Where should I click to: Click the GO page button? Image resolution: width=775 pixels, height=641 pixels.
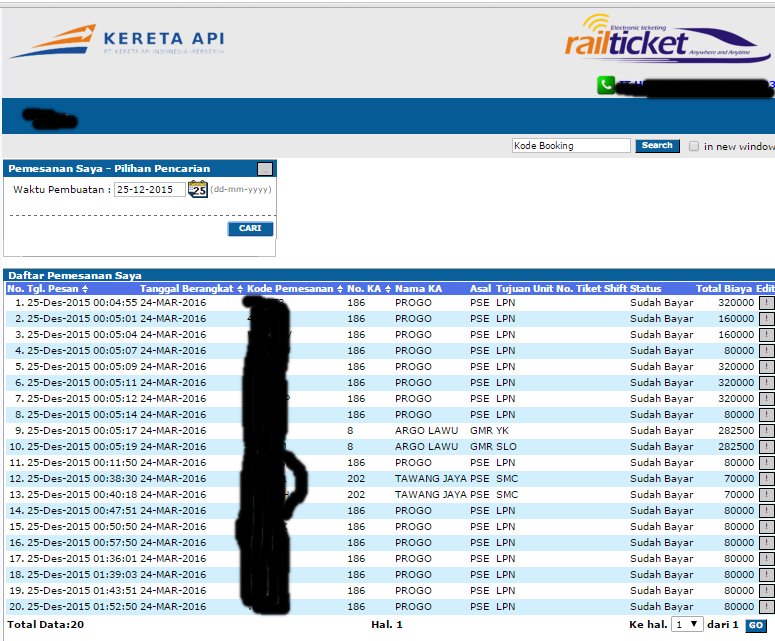[x=756, y=625]
